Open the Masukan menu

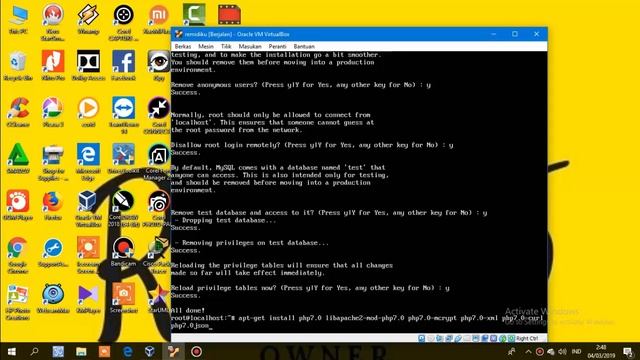(x=250, y=47)
